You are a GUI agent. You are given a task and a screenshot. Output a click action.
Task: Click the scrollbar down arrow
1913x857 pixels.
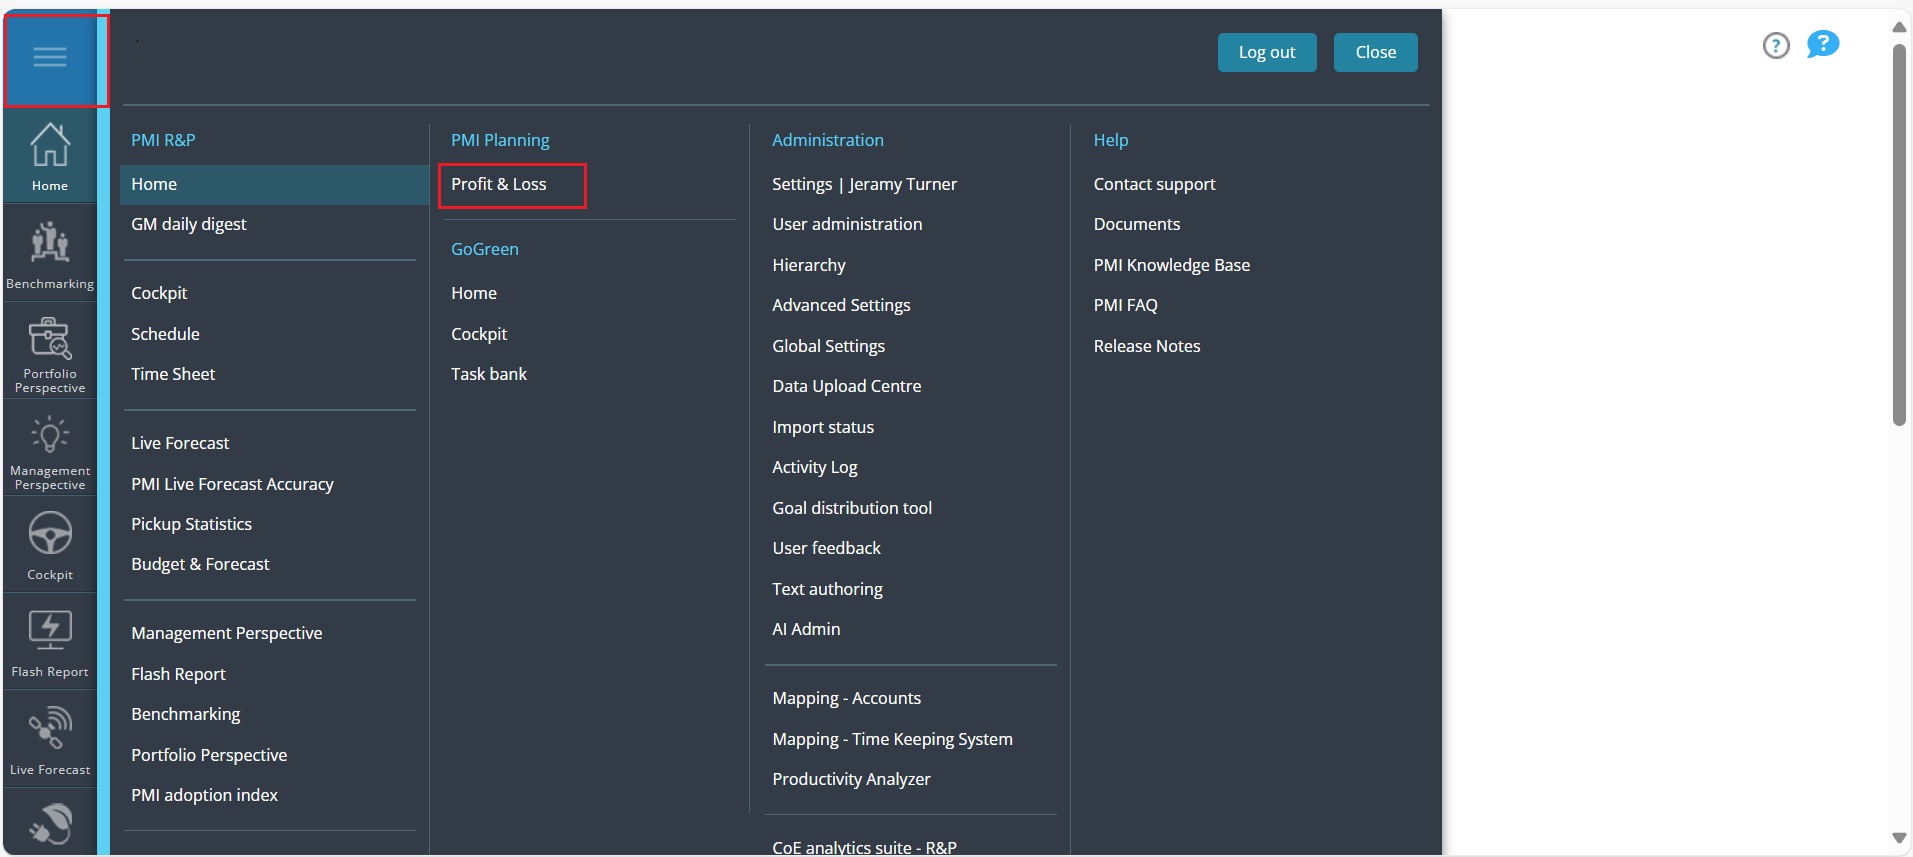pyautogui.click(x=1899, y=838)
